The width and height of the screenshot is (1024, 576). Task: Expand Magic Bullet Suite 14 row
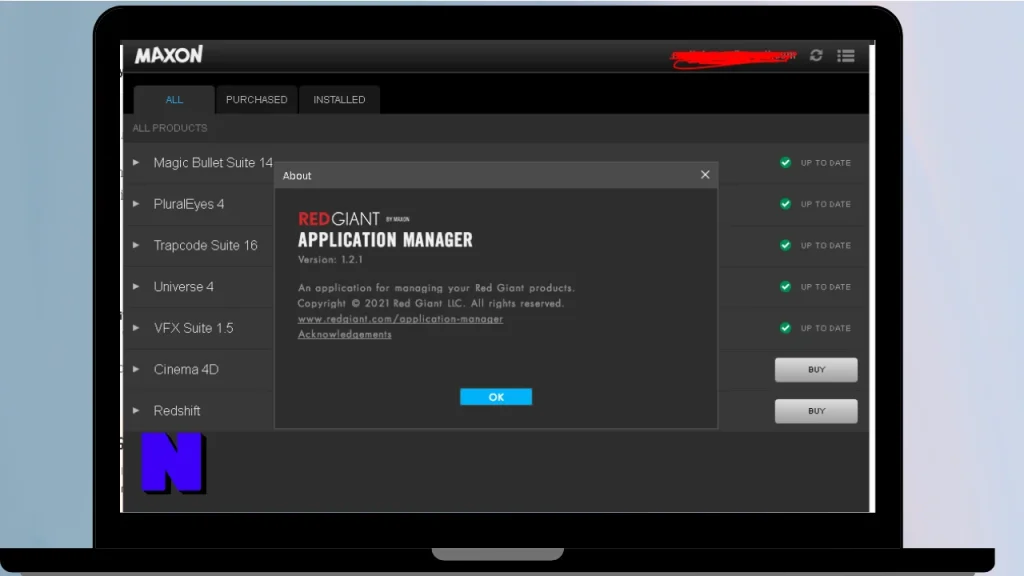[136, 163]
